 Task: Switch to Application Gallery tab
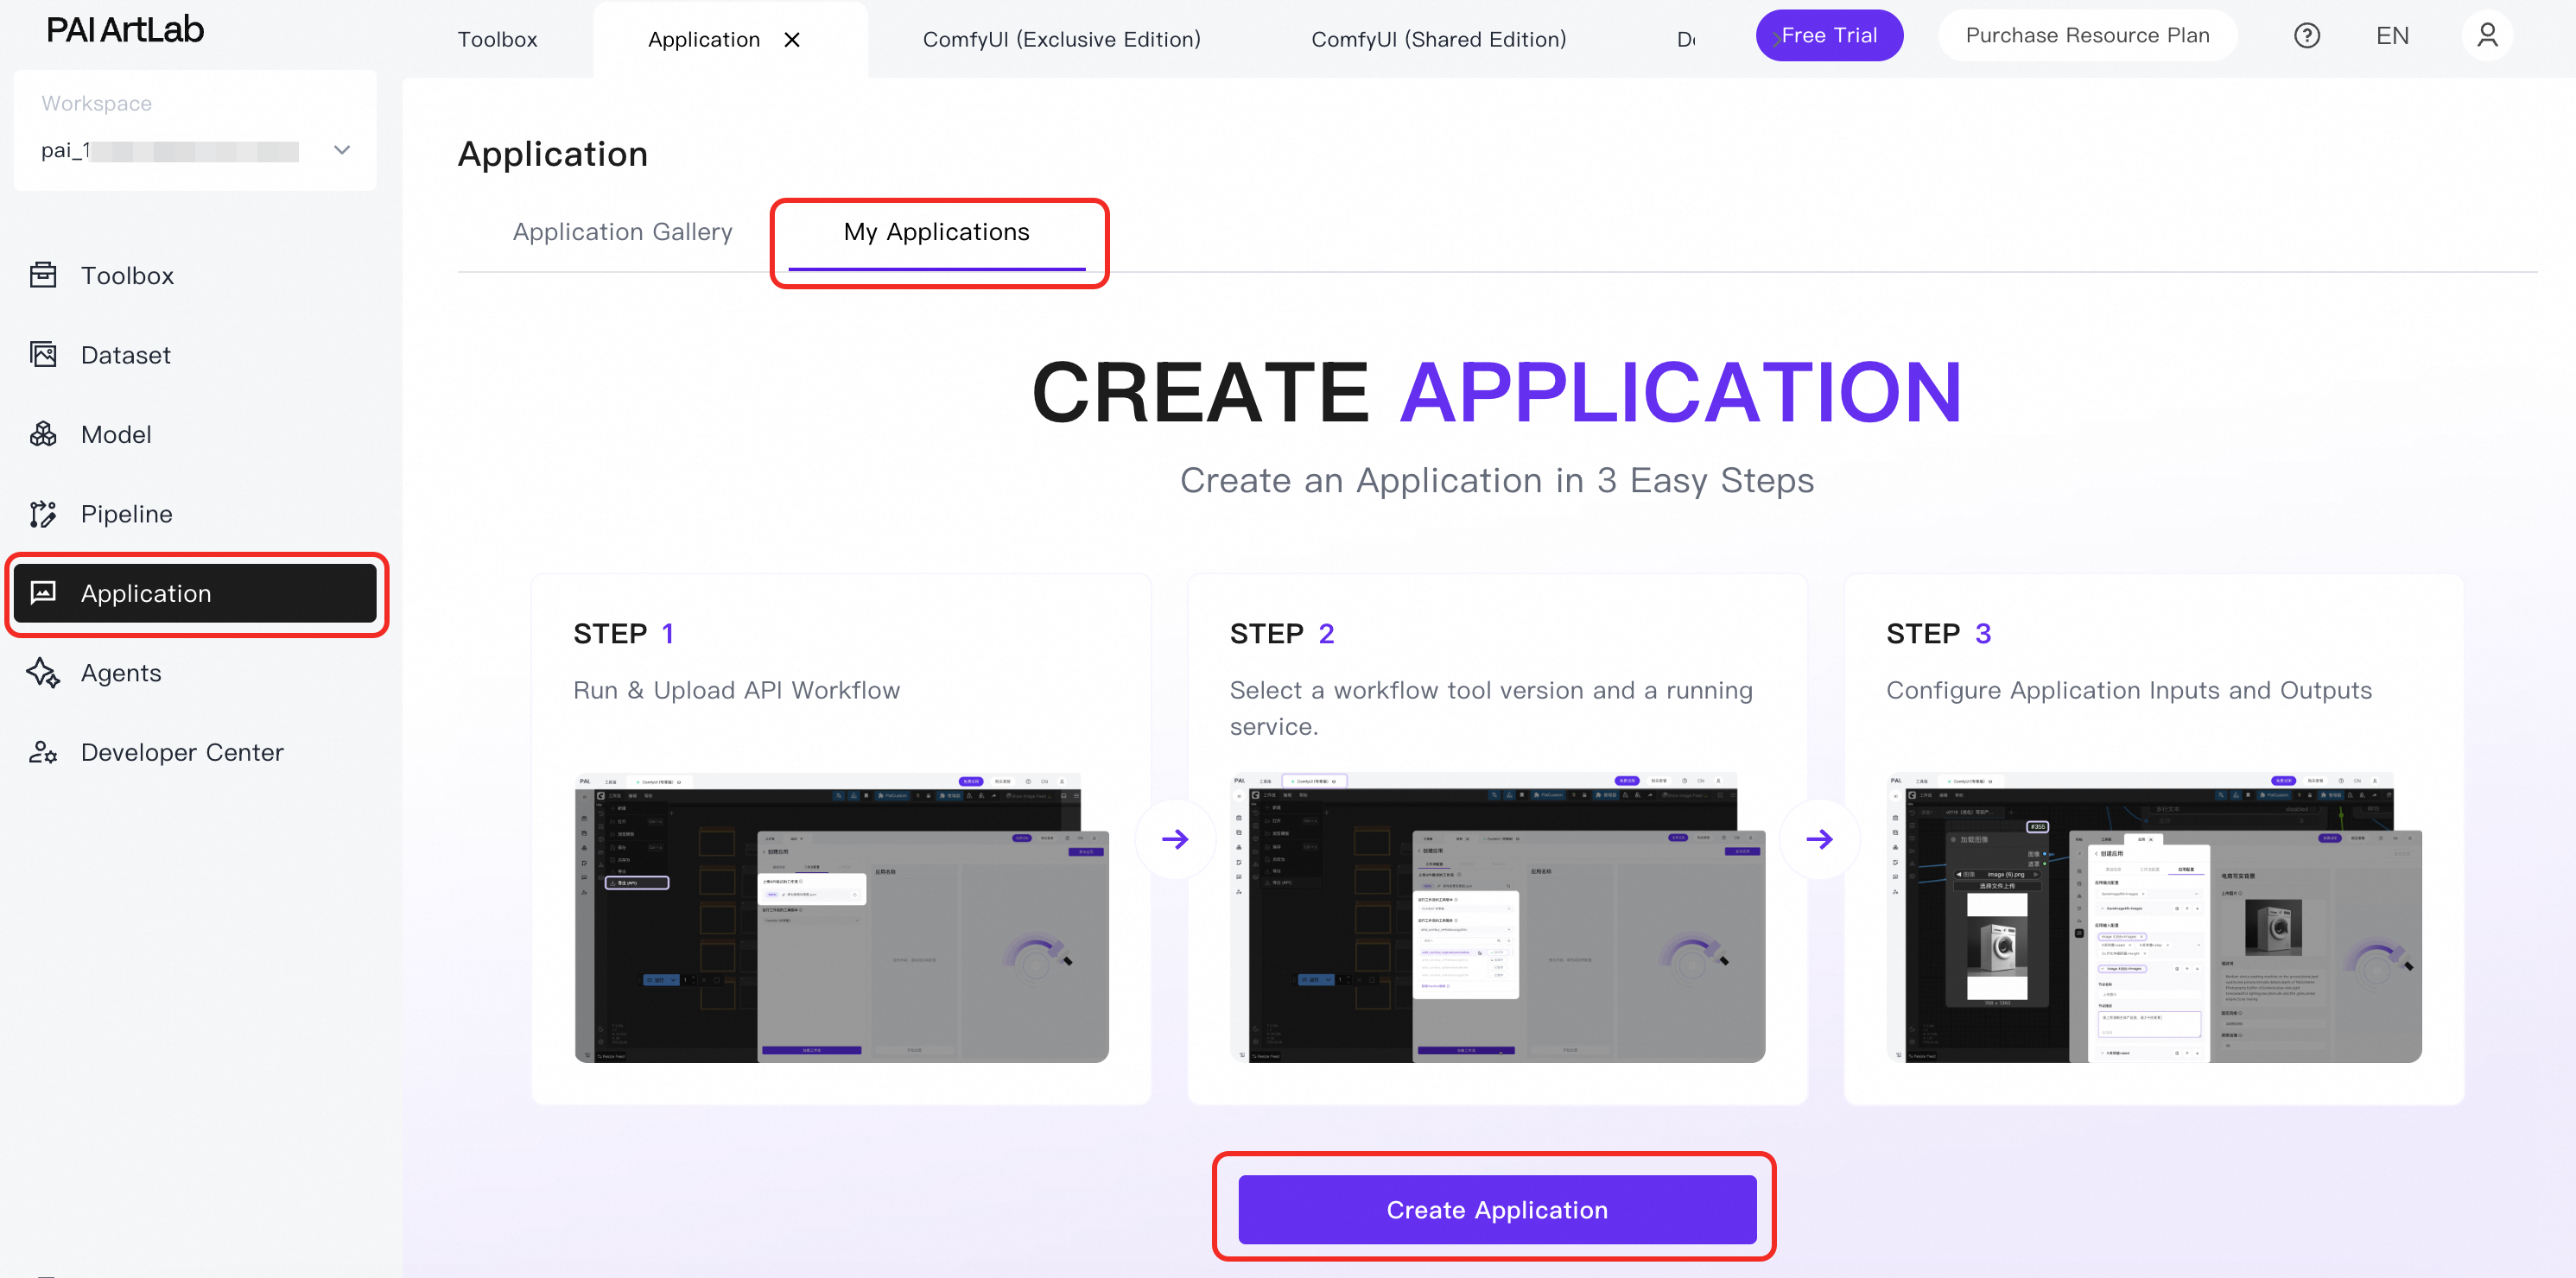coord(622,232)
